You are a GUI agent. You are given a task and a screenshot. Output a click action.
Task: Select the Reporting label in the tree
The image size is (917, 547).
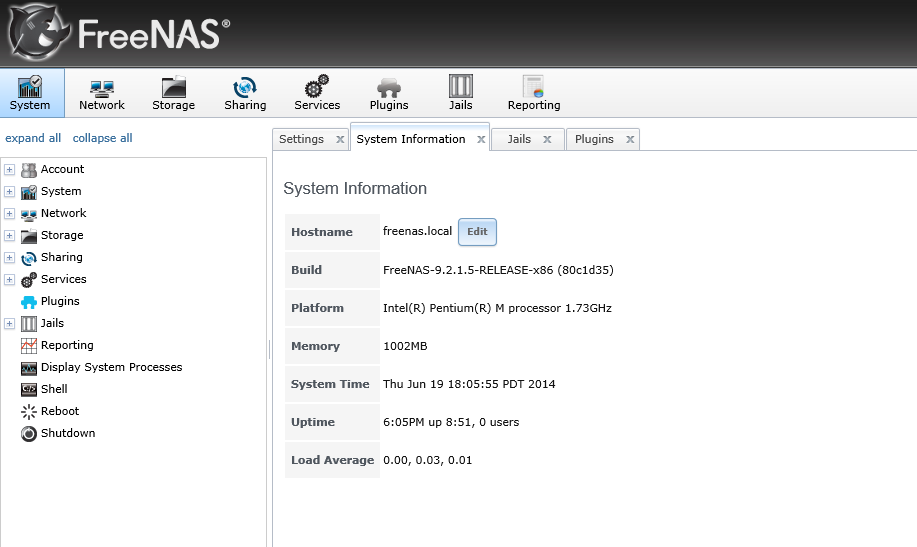[x=67, y=345]
